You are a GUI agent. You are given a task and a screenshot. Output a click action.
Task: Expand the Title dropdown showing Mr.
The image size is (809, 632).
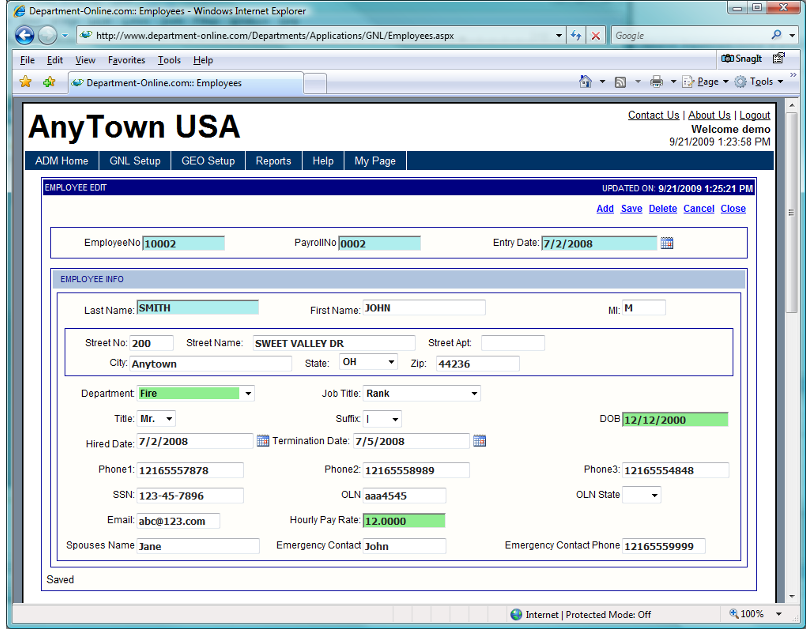coord(169,419)
